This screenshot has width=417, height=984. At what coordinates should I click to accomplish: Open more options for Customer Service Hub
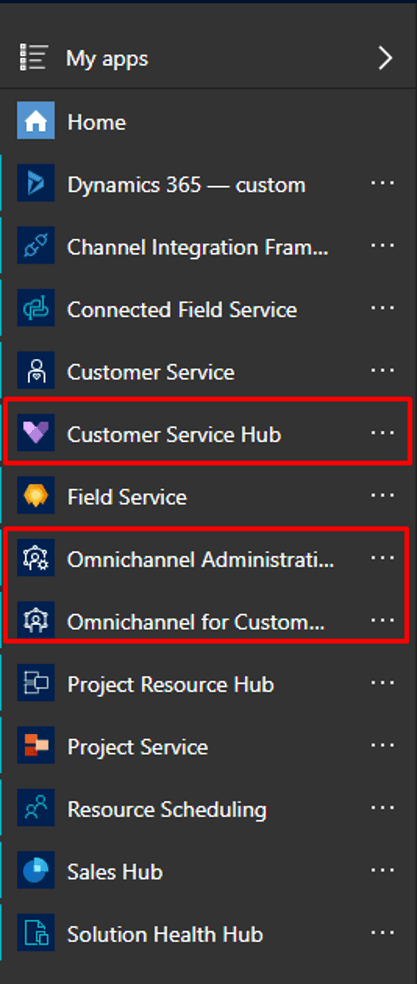(382, 433)
